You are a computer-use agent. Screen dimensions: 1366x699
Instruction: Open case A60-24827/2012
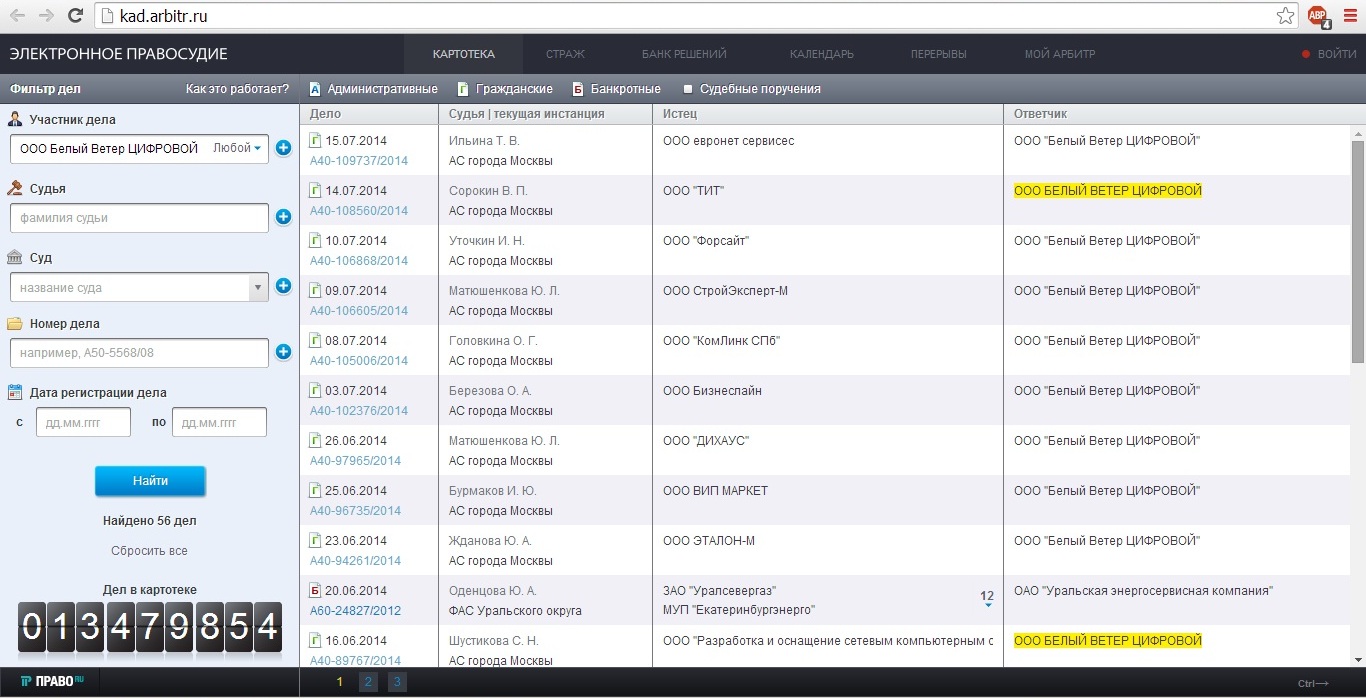pyautogui.click(x=355, y=610)
